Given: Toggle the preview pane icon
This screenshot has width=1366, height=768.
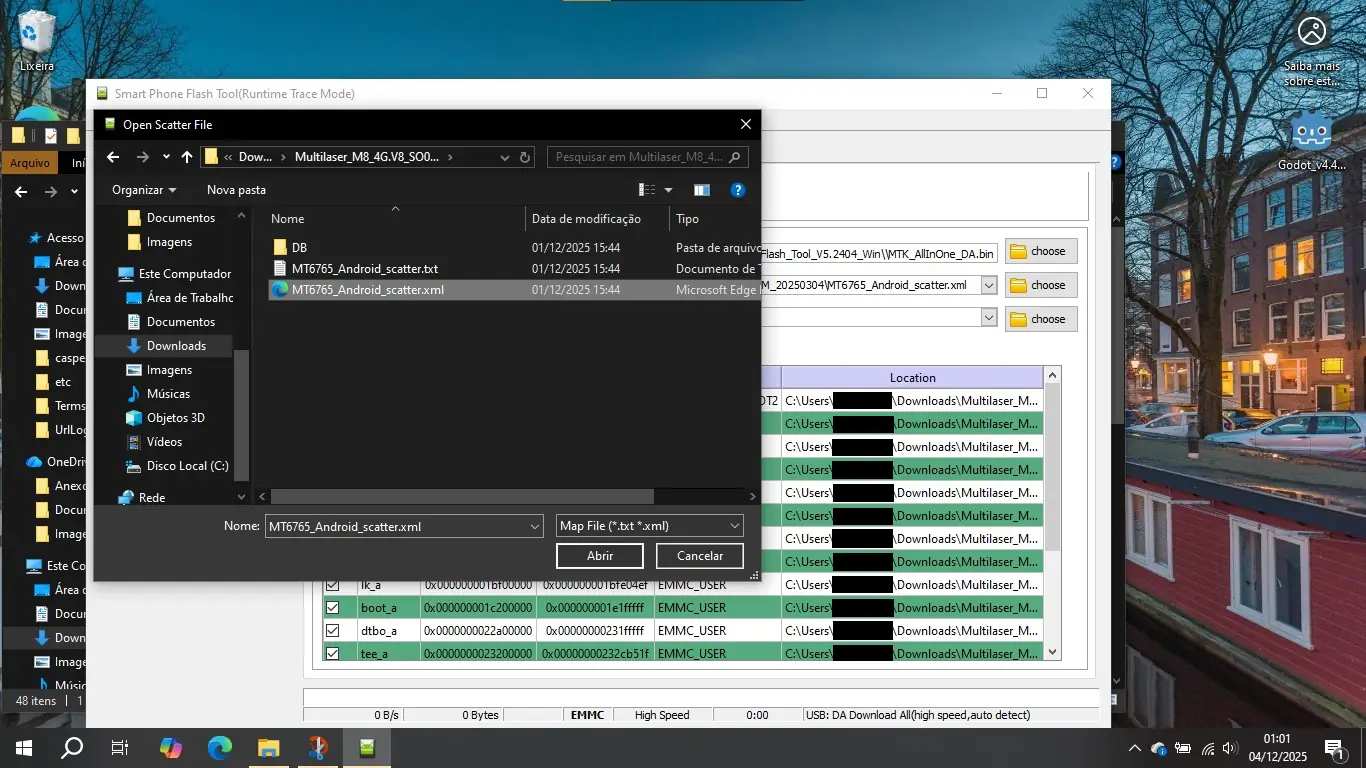Looking at the screenshot, I should tap(701, 190).
